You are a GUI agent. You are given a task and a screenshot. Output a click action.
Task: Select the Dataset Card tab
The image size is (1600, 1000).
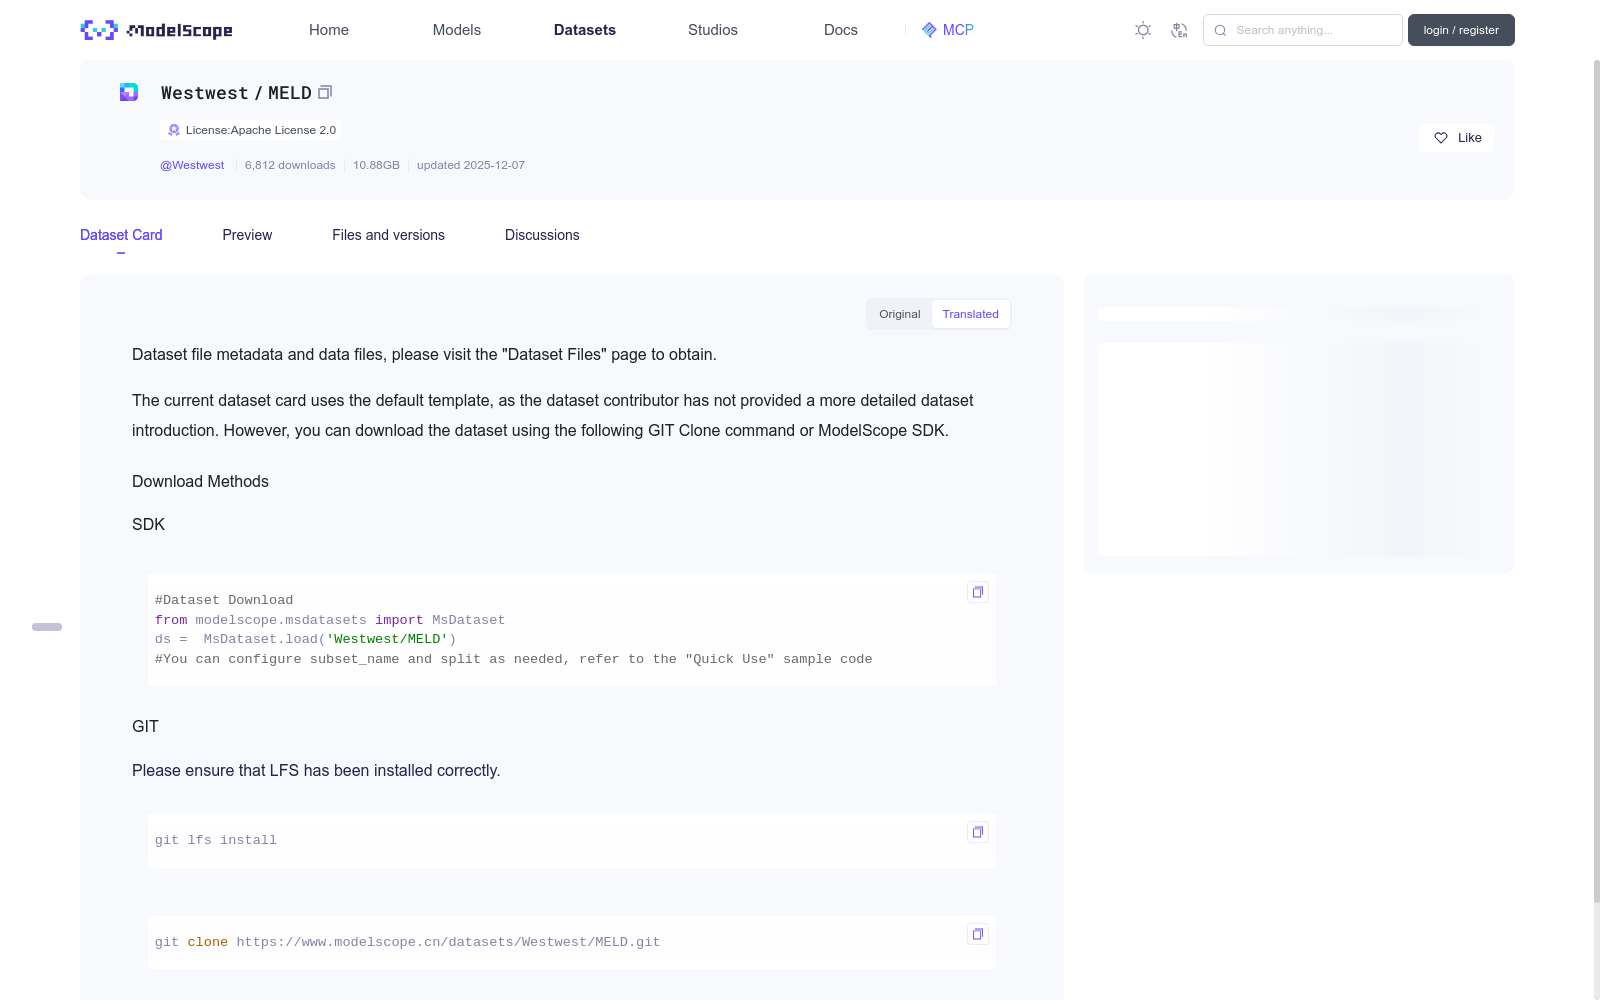(x=121, y=235)
